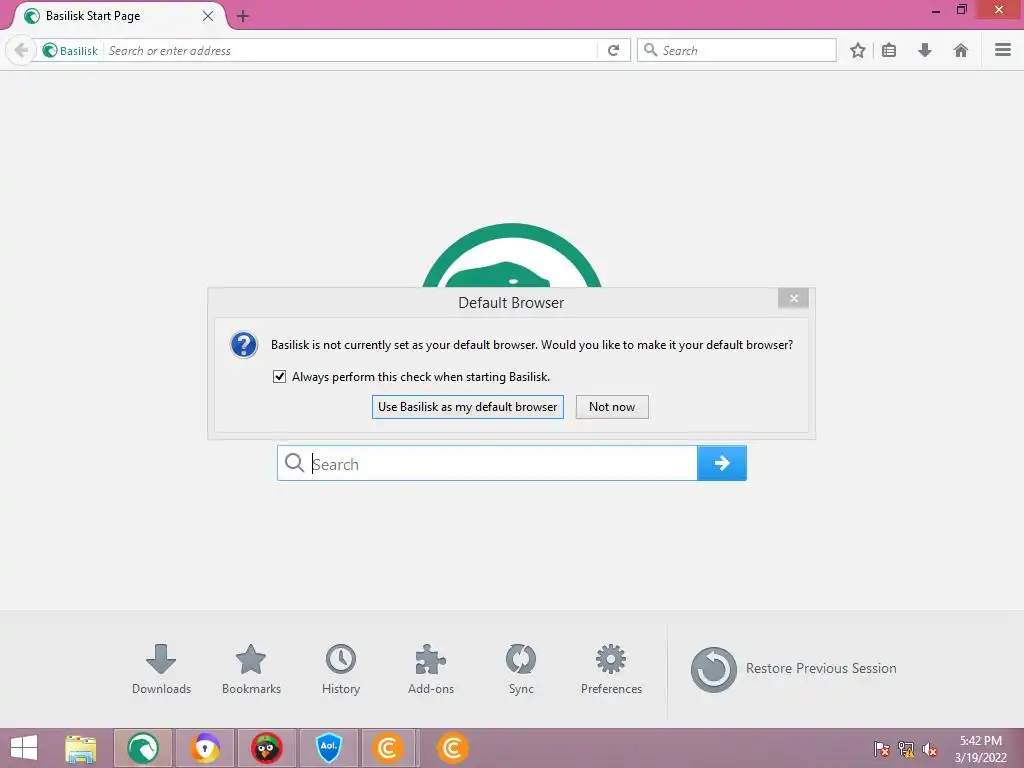Open Add-ons from start page
Screen dimensions: 1024x768
coord(431,669)
